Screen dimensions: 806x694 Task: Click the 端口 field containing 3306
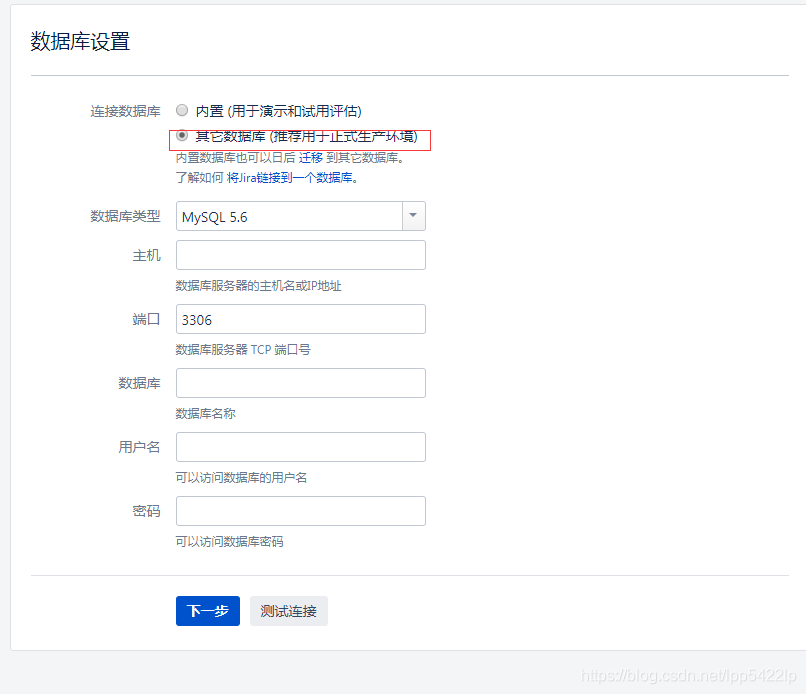pyautogui.click(x=300, y=319)
